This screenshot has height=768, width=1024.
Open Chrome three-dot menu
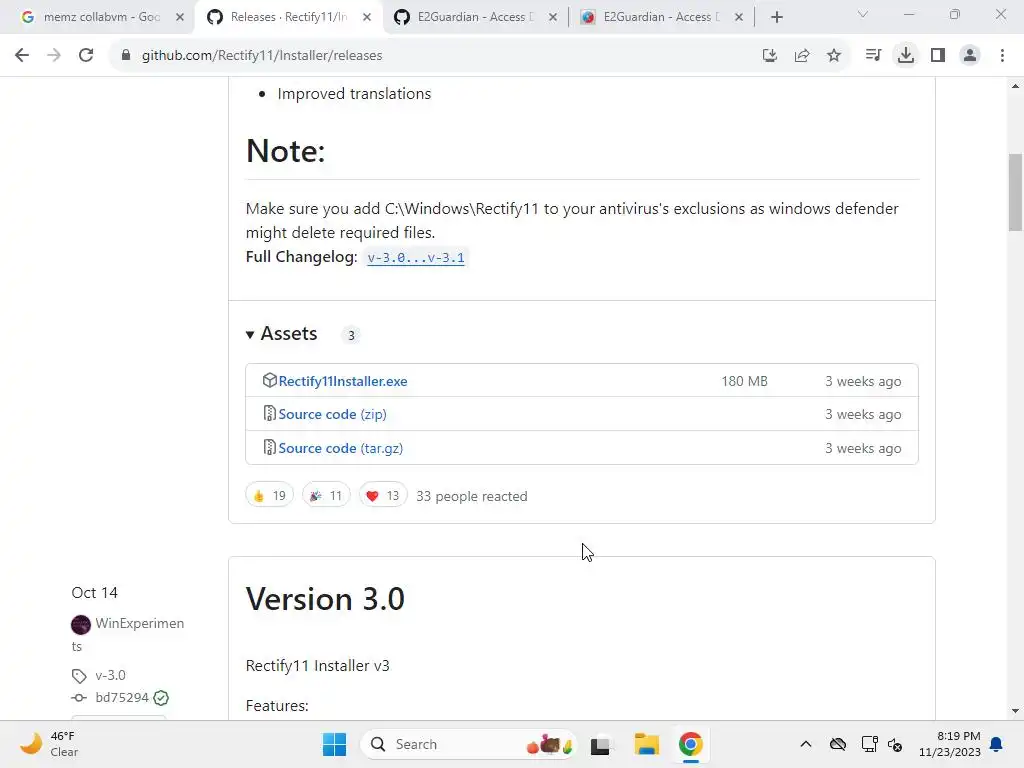pos(1002,56)
